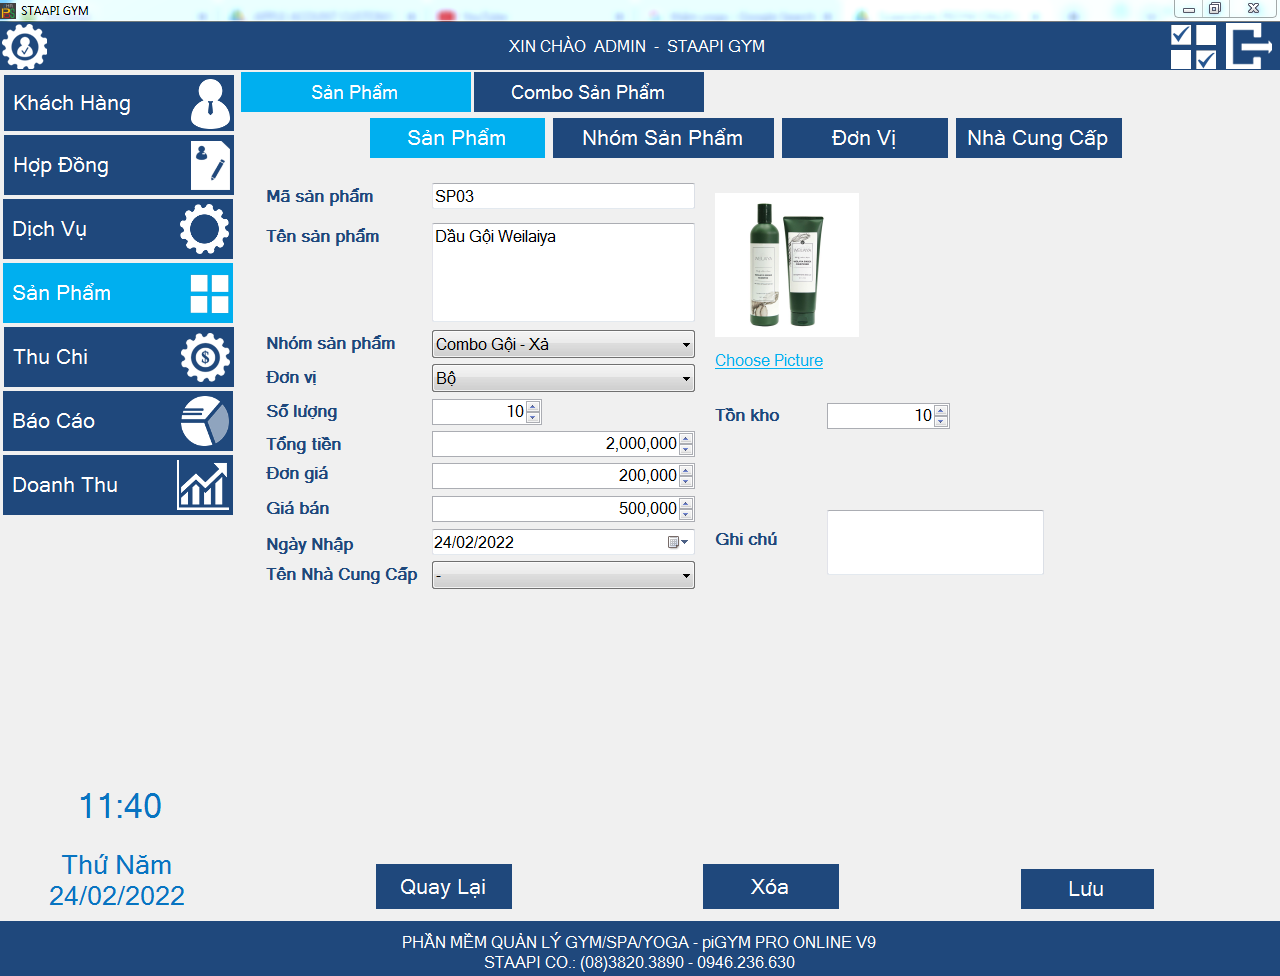
Task: Click the gear logo icon at top left
Action: (25, 46)
